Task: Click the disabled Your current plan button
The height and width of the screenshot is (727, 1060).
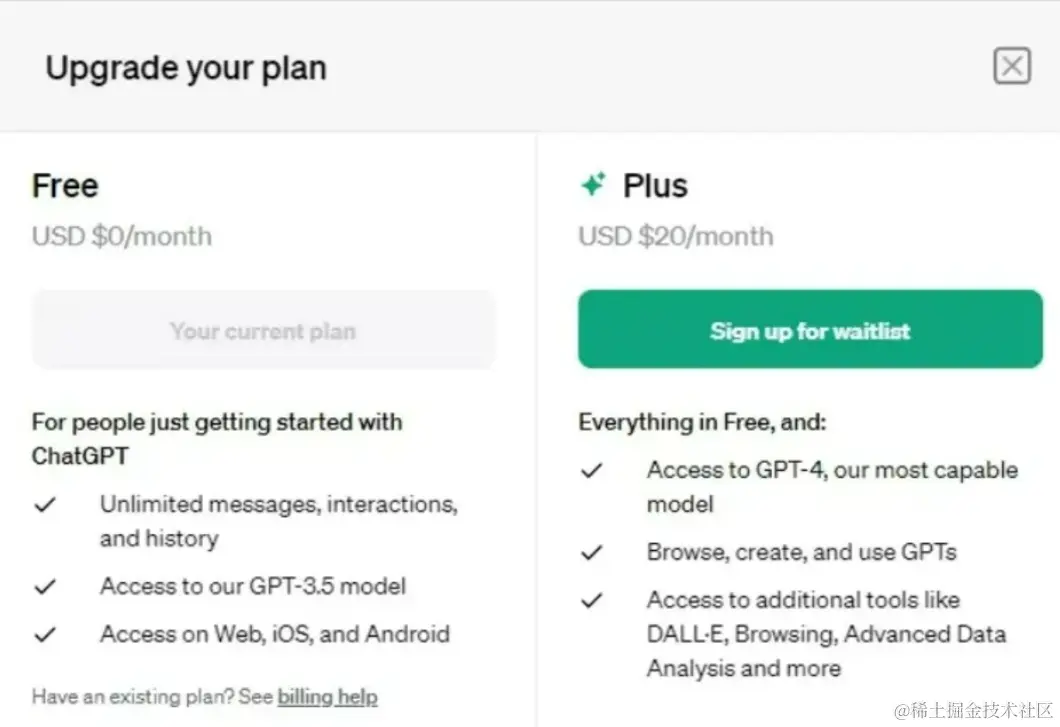Action: coord(264,329)
